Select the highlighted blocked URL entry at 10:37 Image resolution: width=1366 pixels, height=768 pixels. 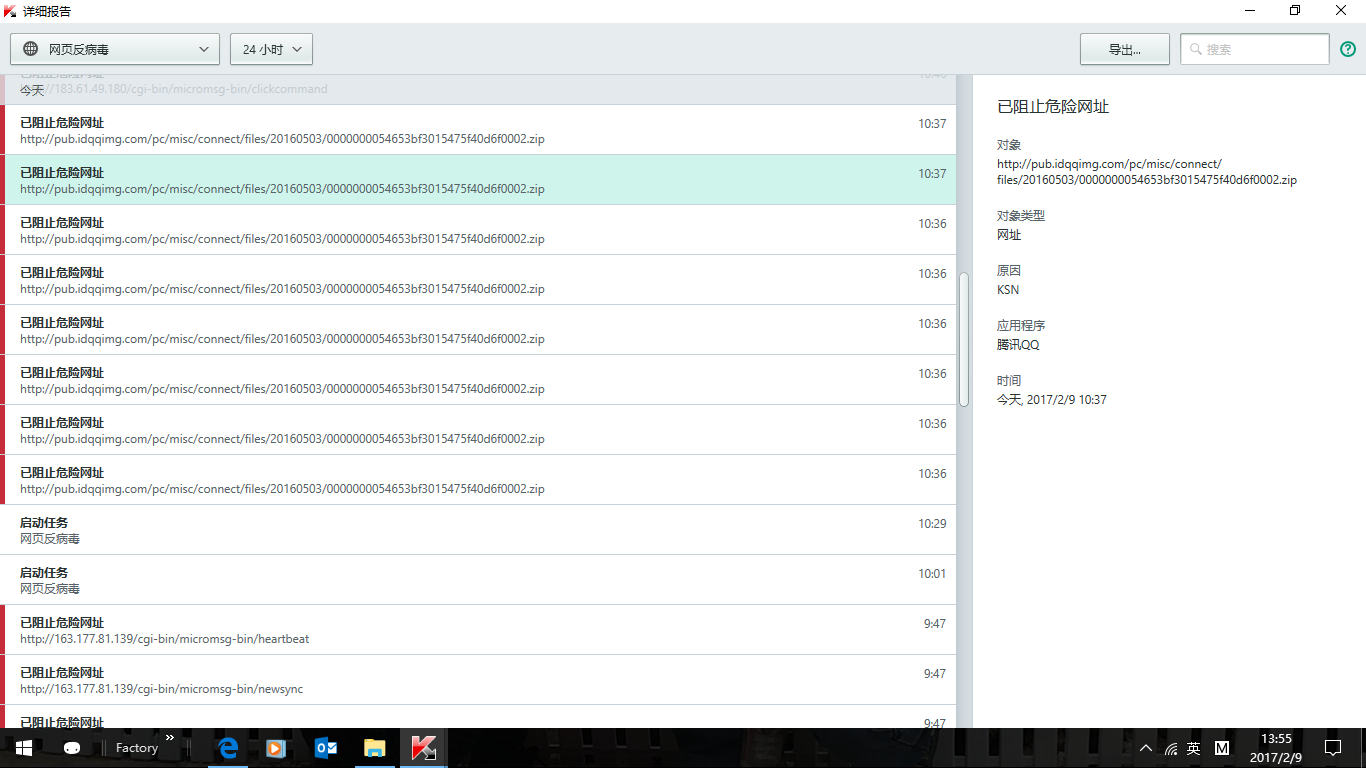coord(480,180)
